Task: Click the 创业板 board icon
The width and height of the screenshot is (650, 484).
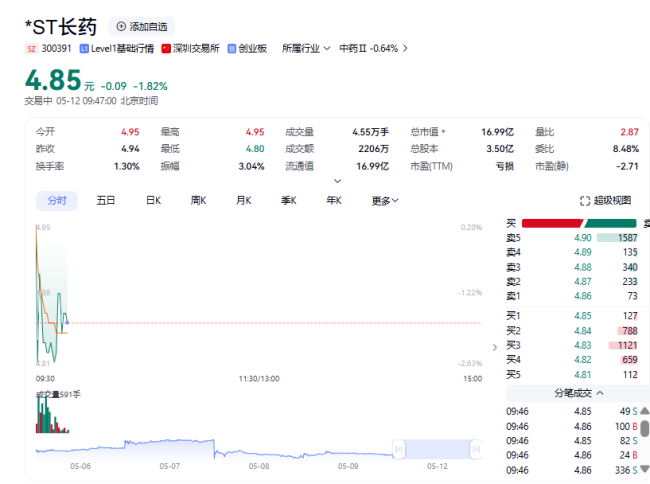Action: [x=232, y=48]
